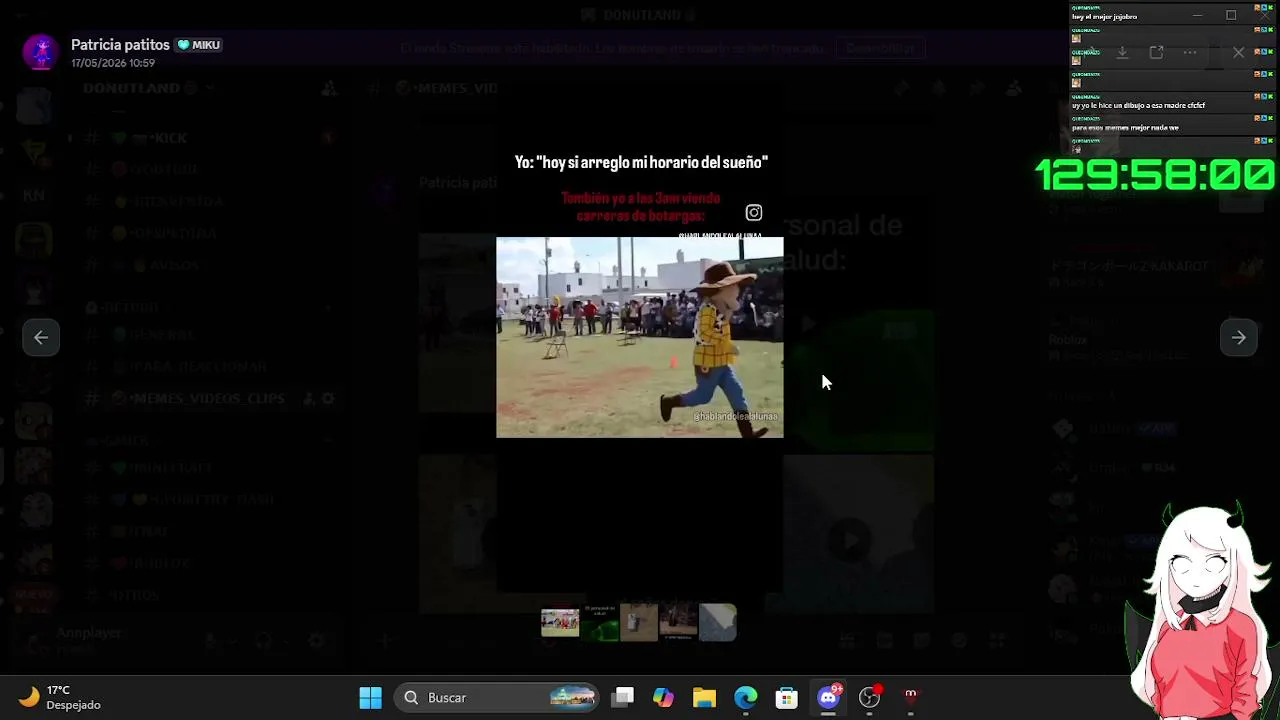
Task: Open the media in browser from viewer toolbar
Action: tap(1156, 52)
